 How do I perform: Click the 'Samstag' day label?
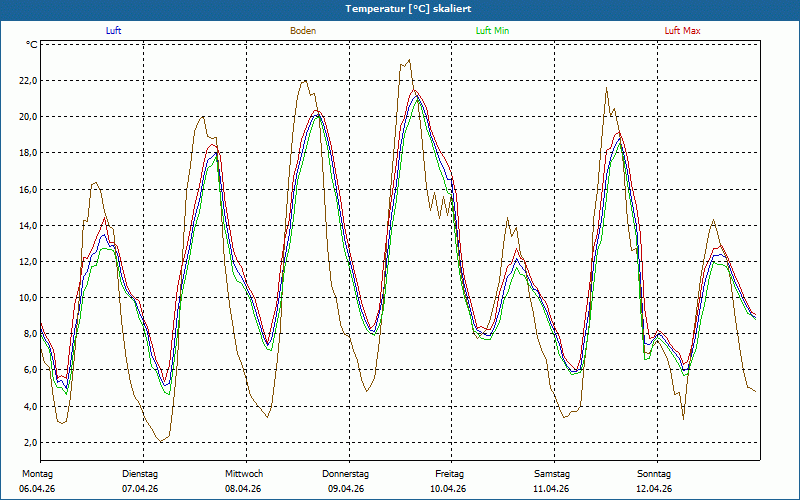click(x=552, y=474)
